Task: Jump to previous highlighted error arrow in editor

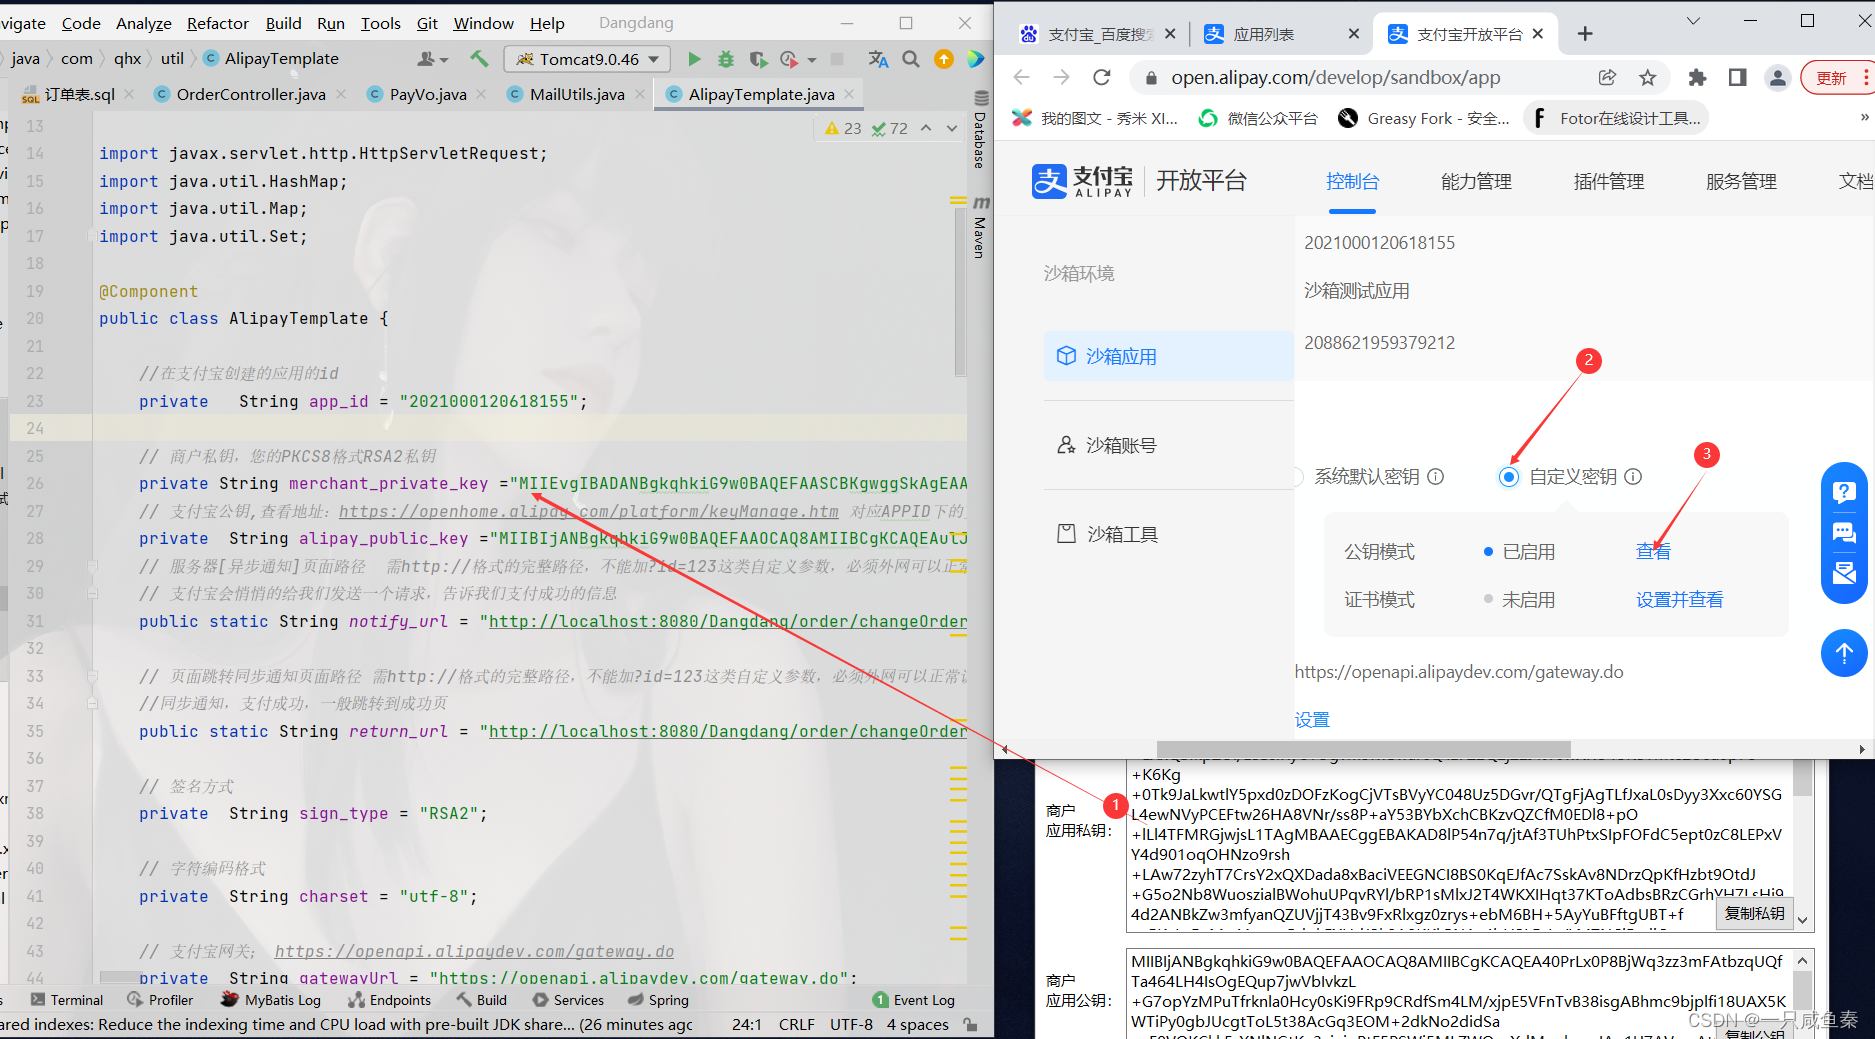Action: 926,128
